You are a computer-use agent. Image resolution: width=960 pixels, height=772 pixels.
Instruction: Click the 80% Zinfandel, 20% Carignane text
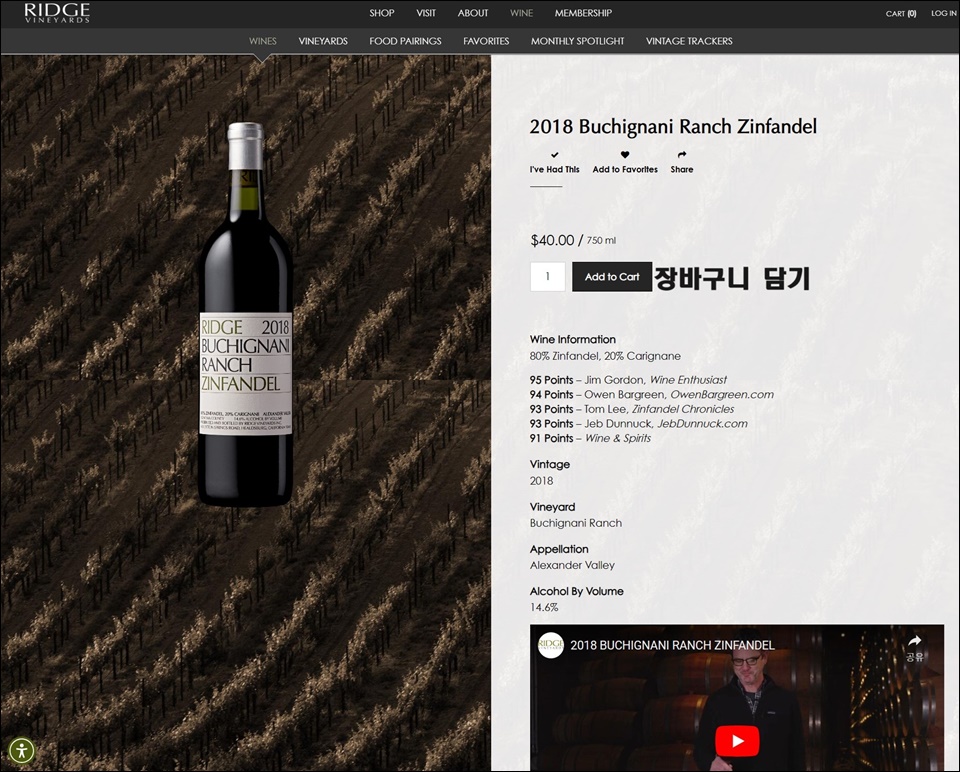(605, 356)
